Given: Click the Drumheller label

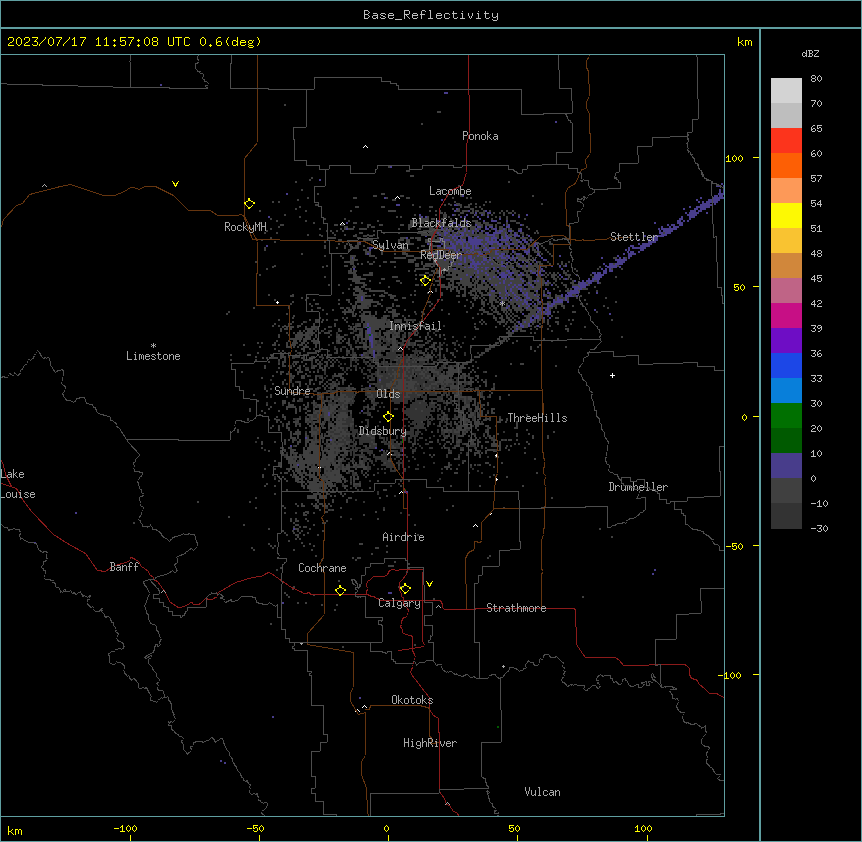Looking at the screenshot, I should 638,487.
